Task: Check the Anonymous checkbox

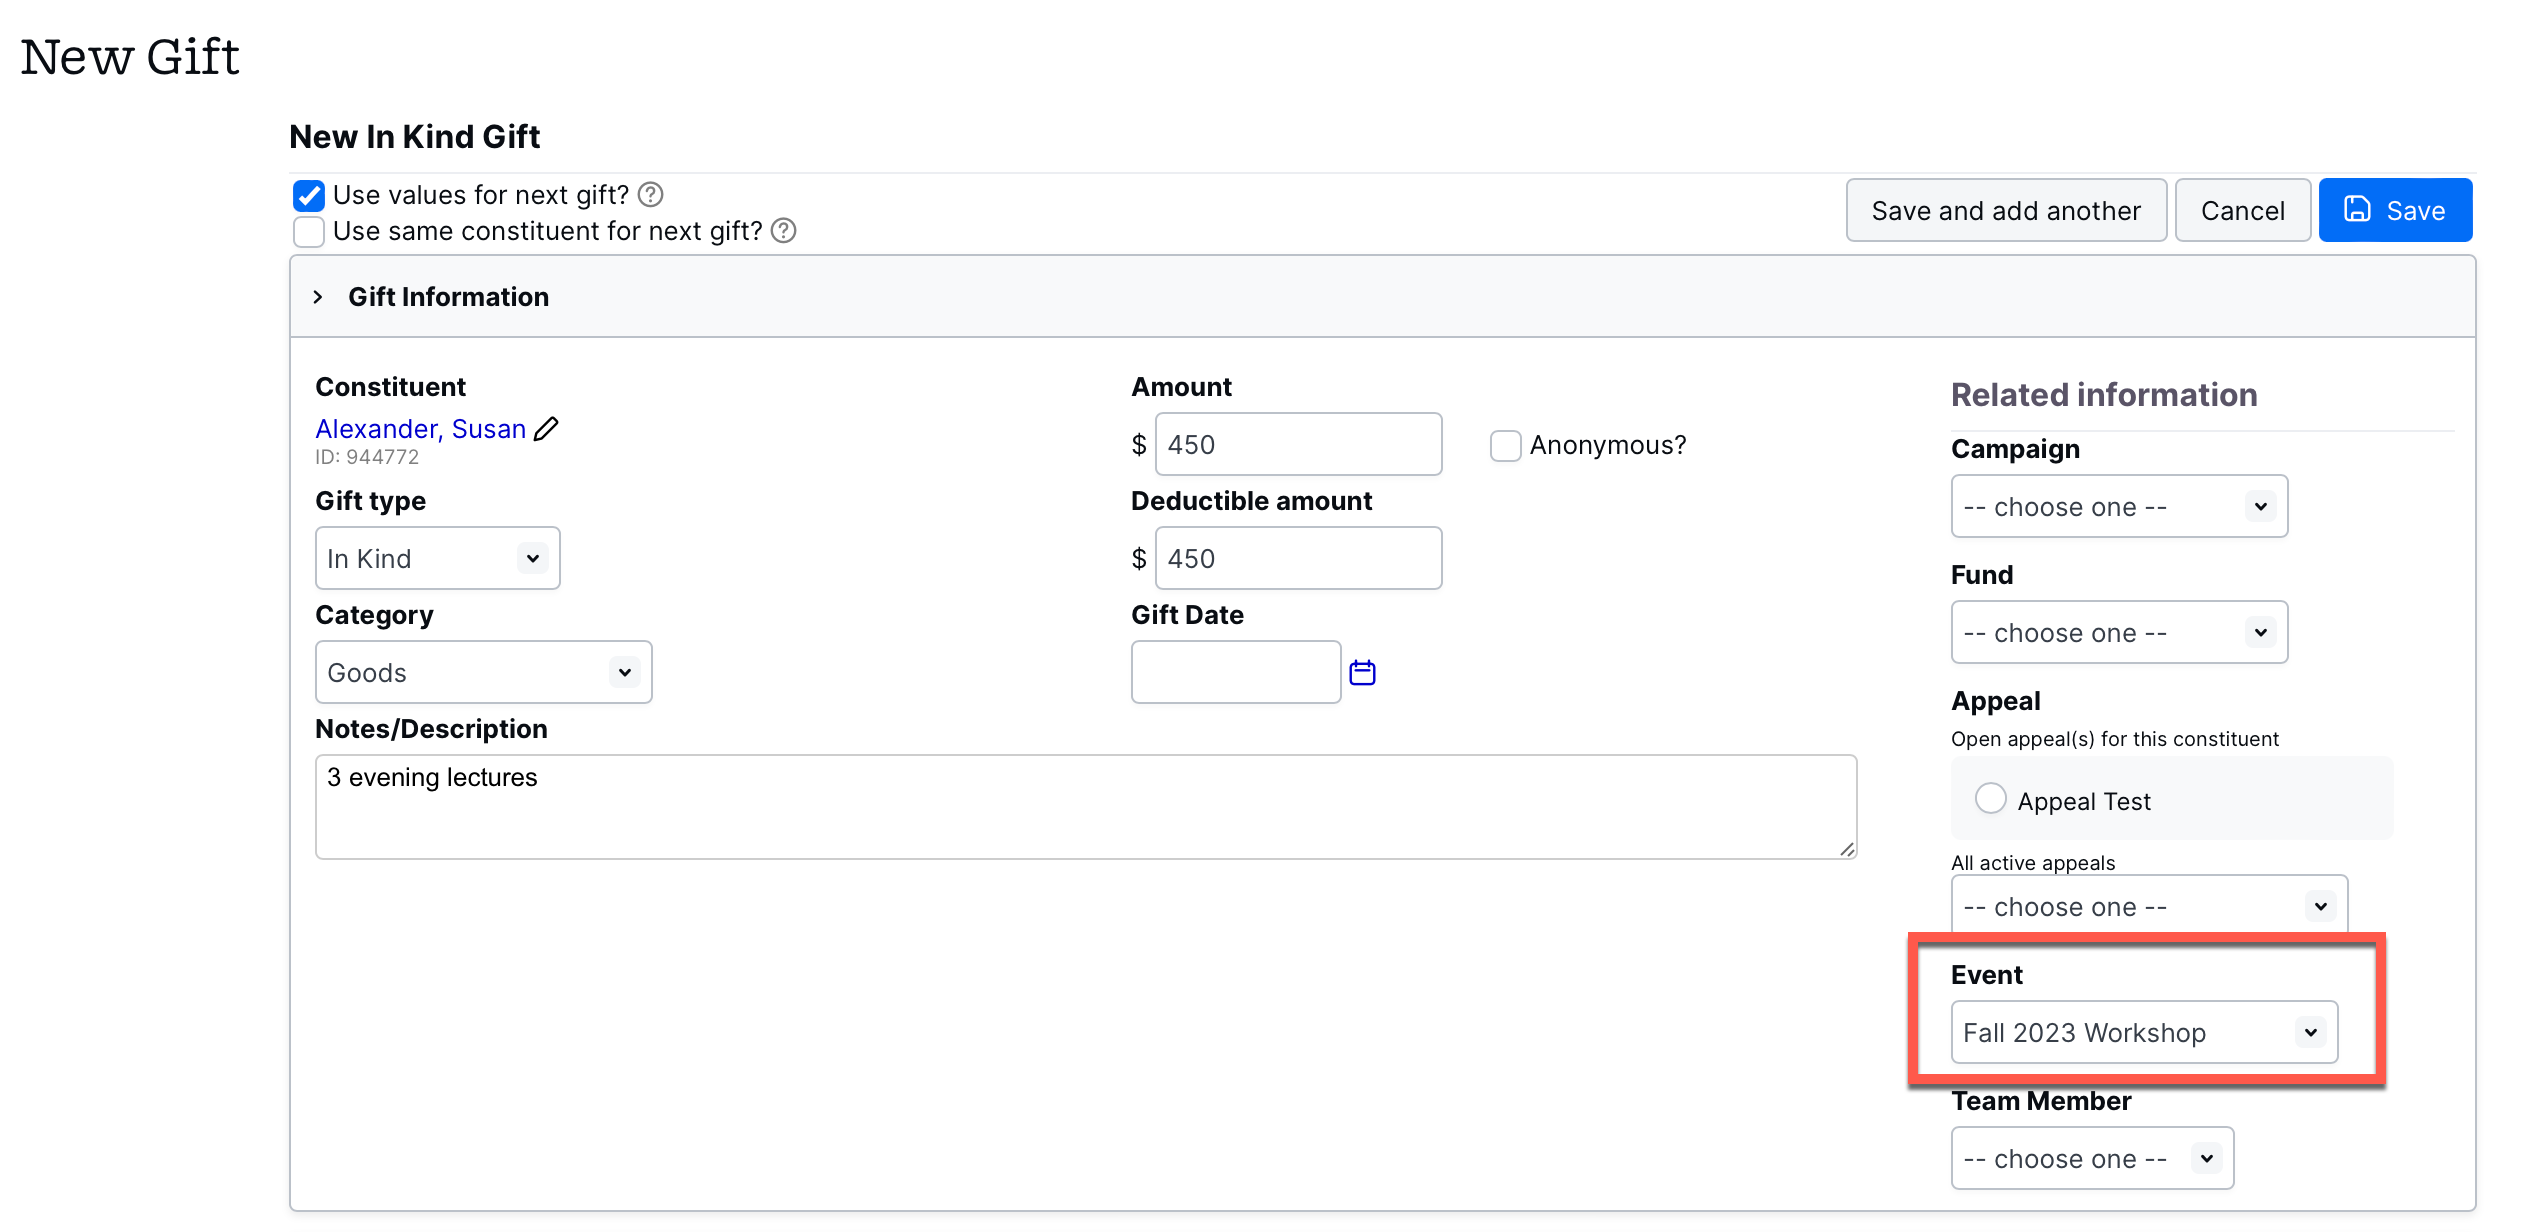Action: [1505, 445]
